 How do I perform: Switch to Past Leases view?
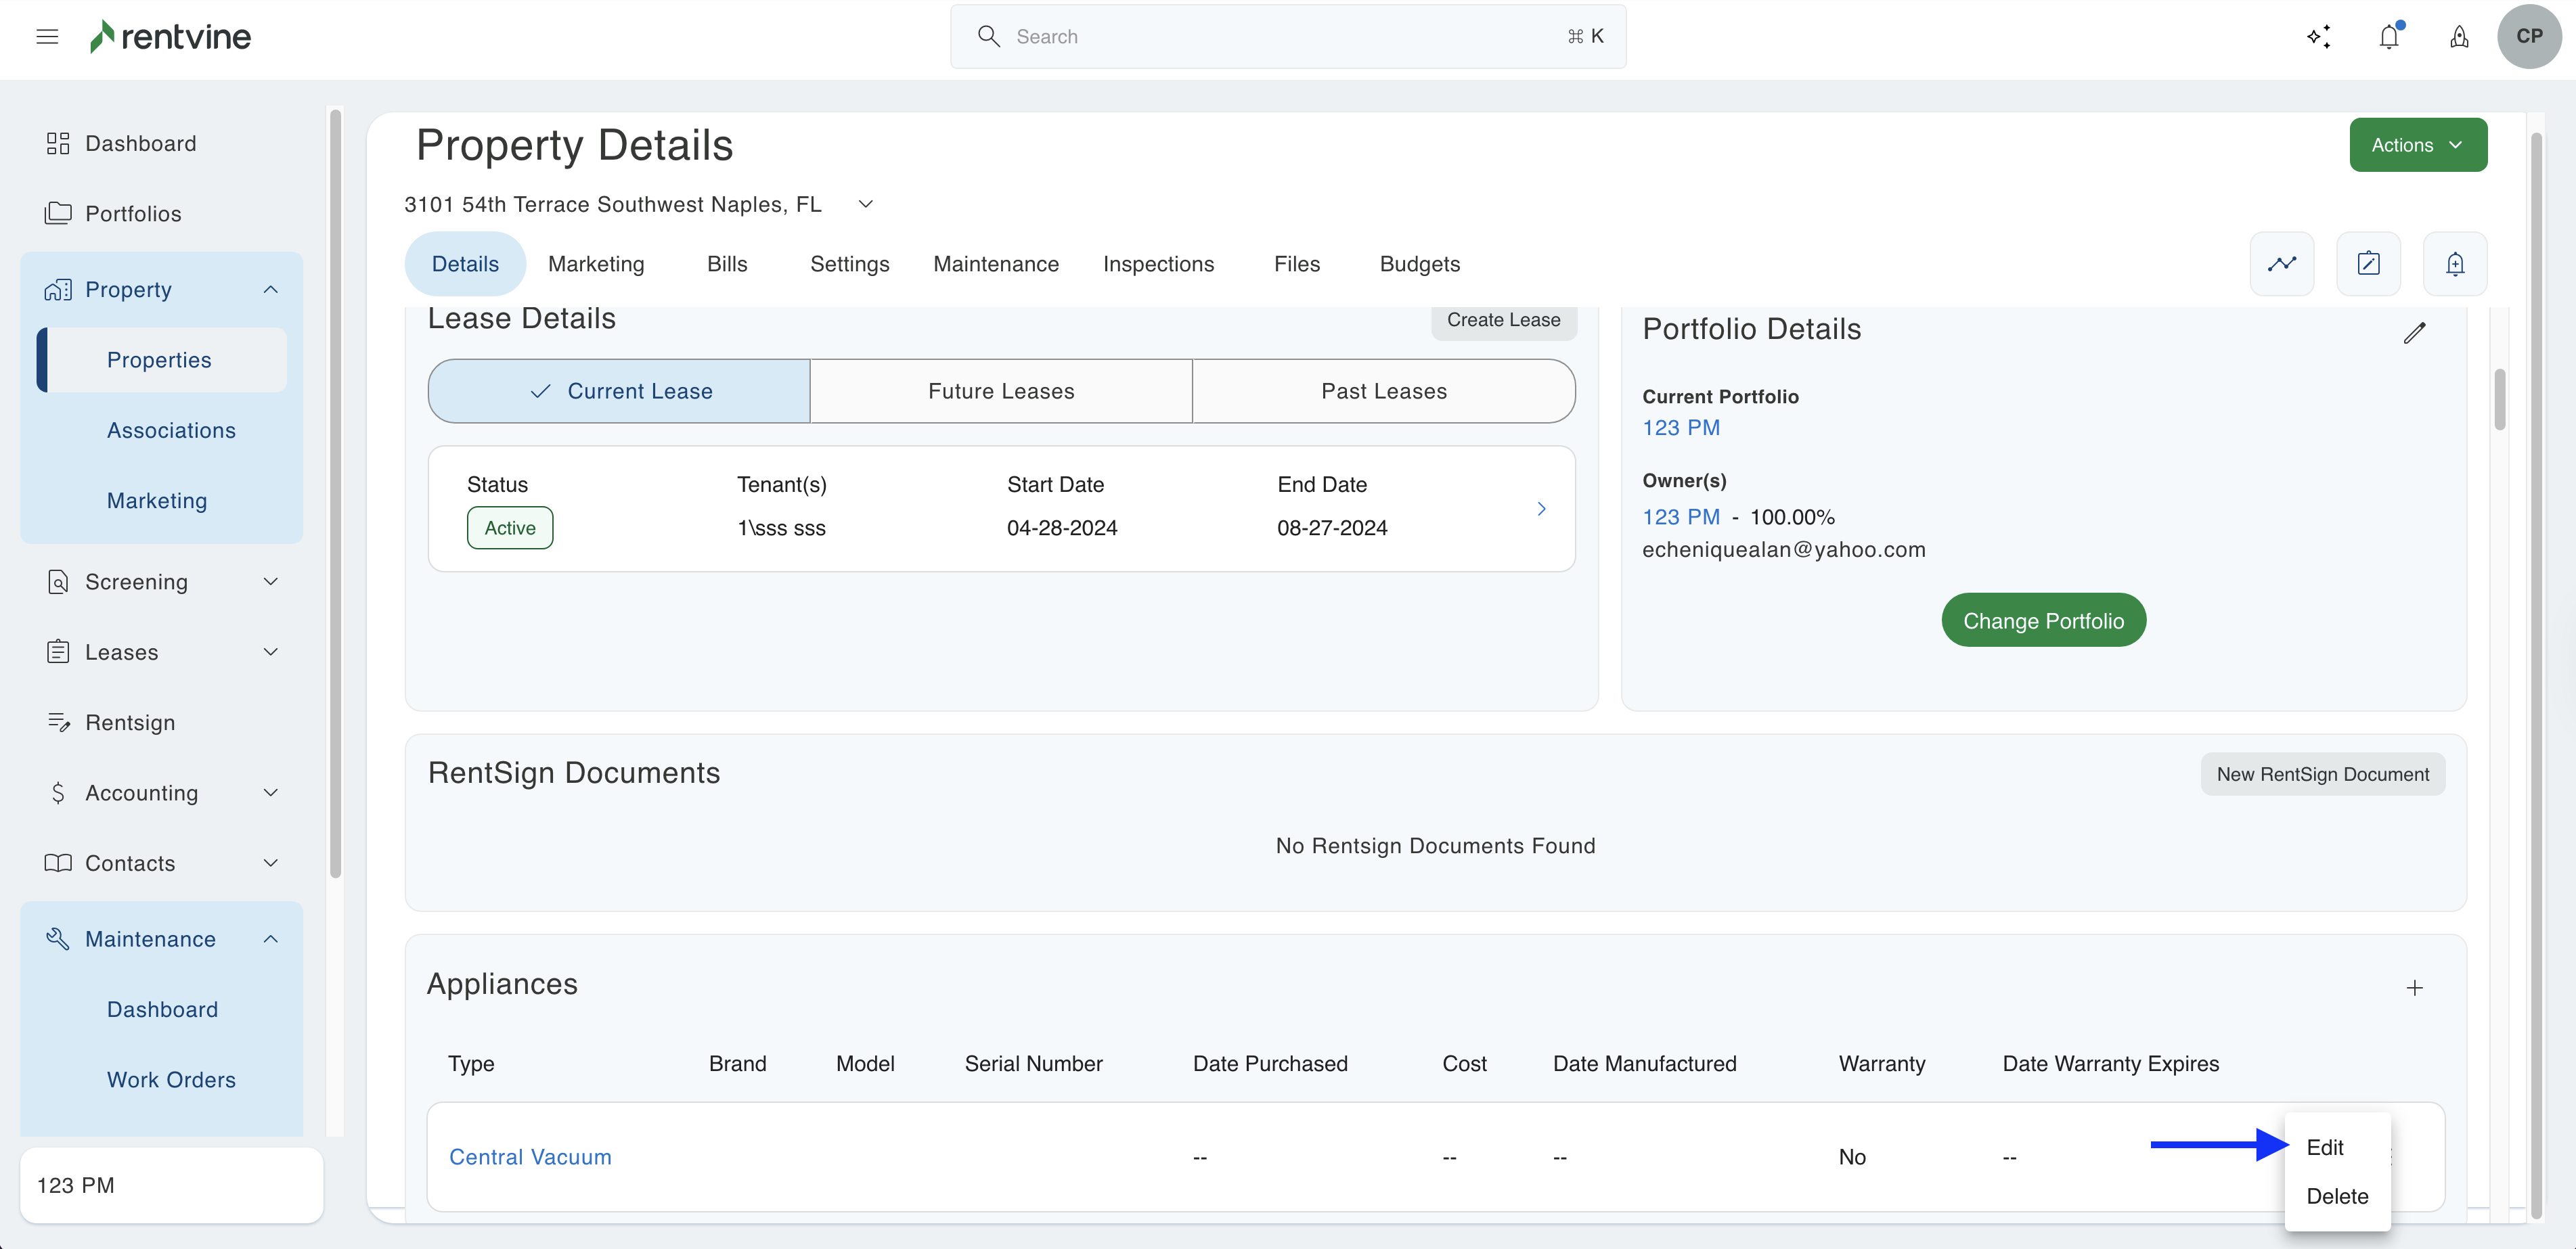(1383, 391)
